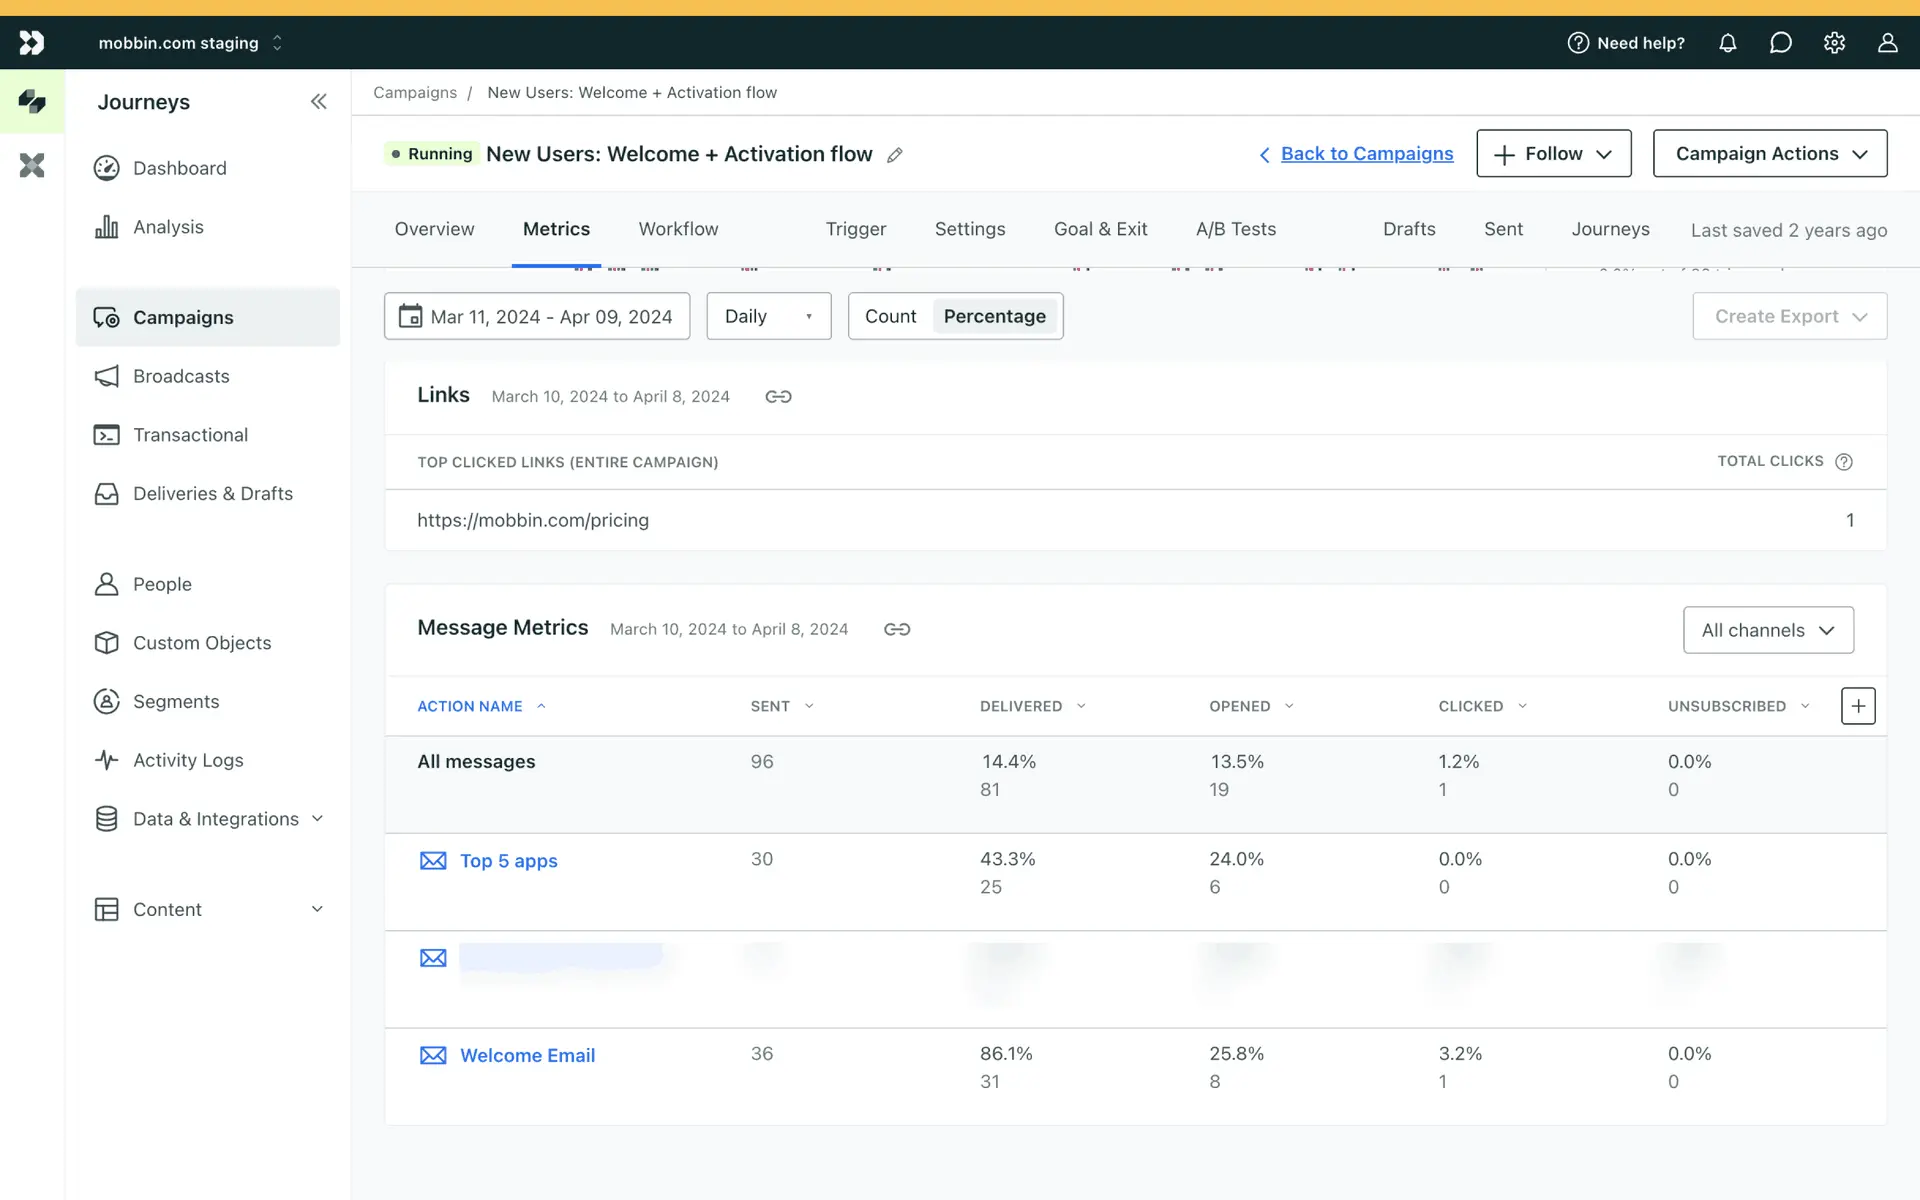Open the settings gear icon
Image resolution: width=1920 pixels, height=1200 pixels.
1834,43
